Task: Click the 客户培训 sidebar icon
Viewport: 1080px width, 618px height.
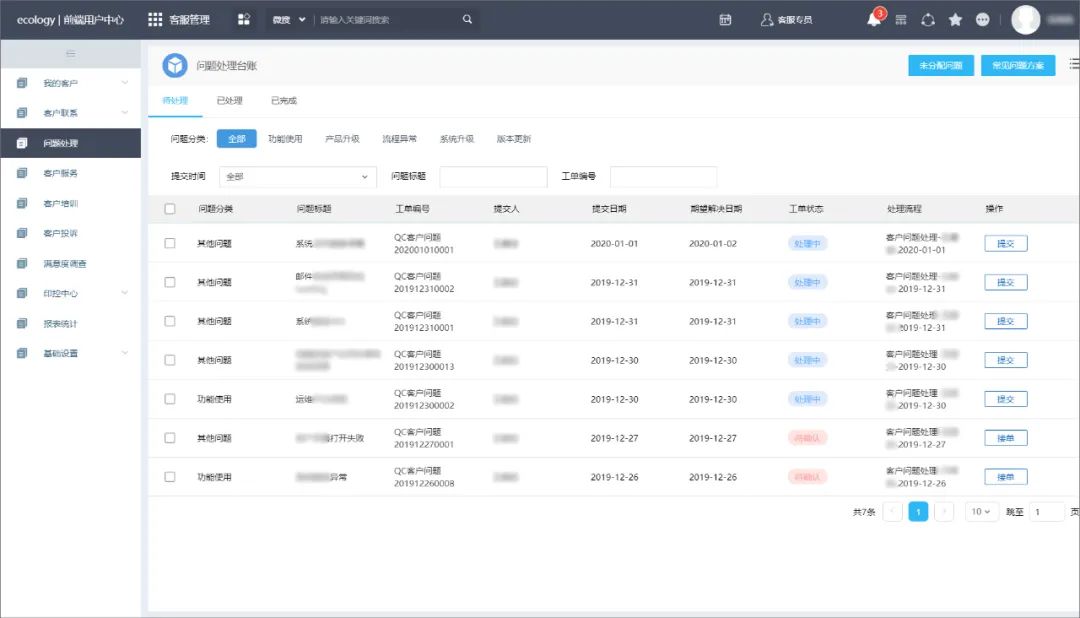Action: (x=22, y=203)
